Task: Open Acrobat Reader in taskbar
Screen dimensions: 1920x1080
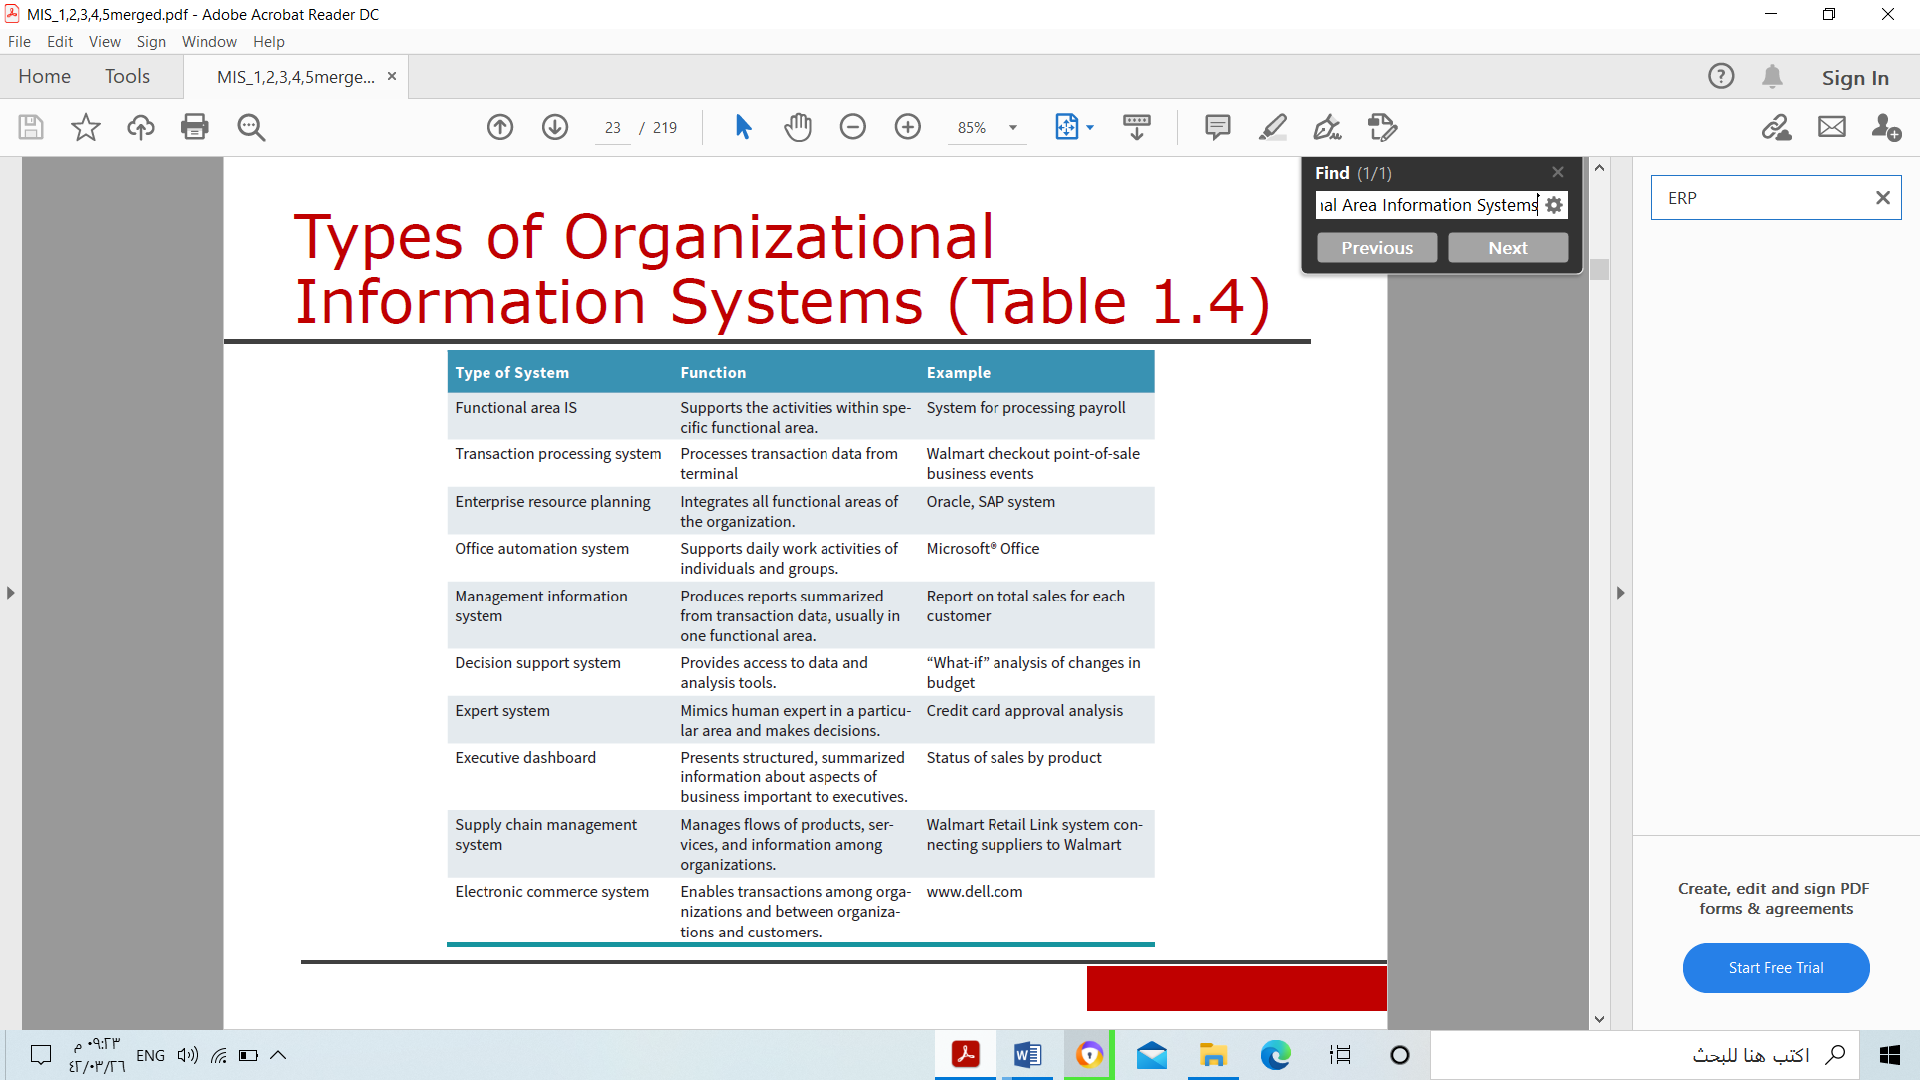Action: pos(965,1055)
